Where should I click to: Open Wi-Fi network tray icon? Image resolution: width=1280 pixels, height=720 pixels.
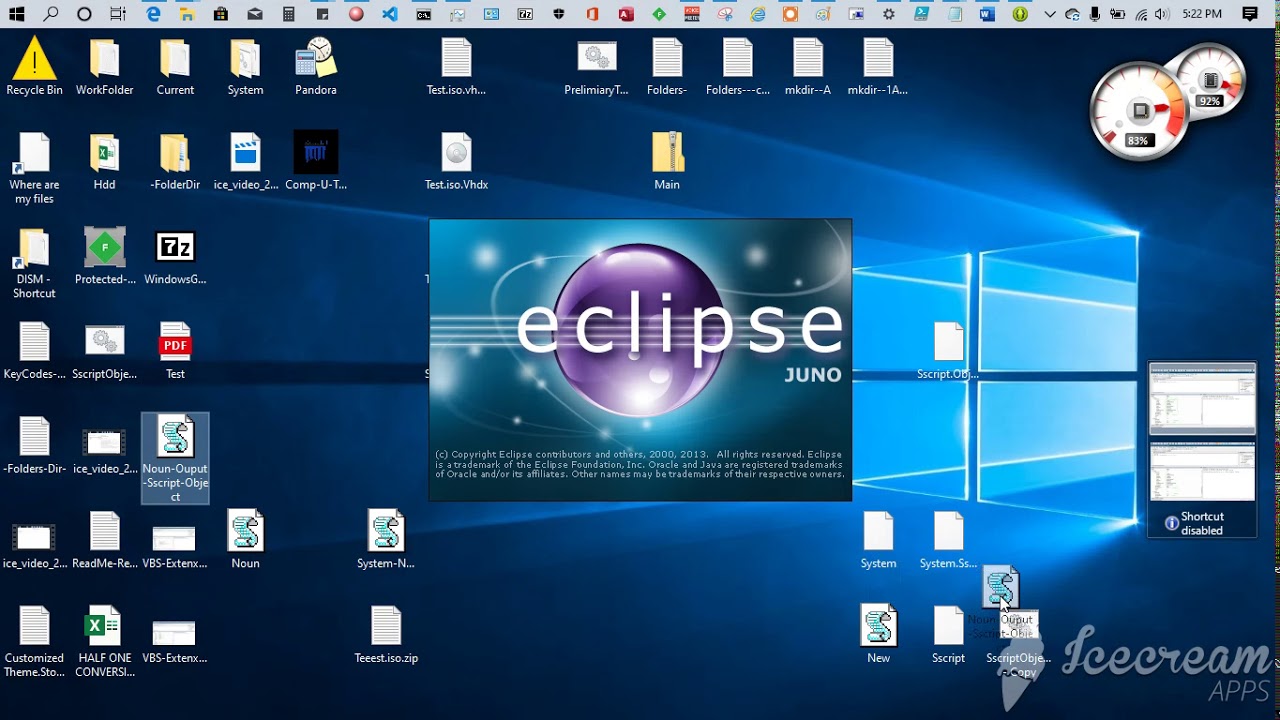click(x=1141, y=14)
